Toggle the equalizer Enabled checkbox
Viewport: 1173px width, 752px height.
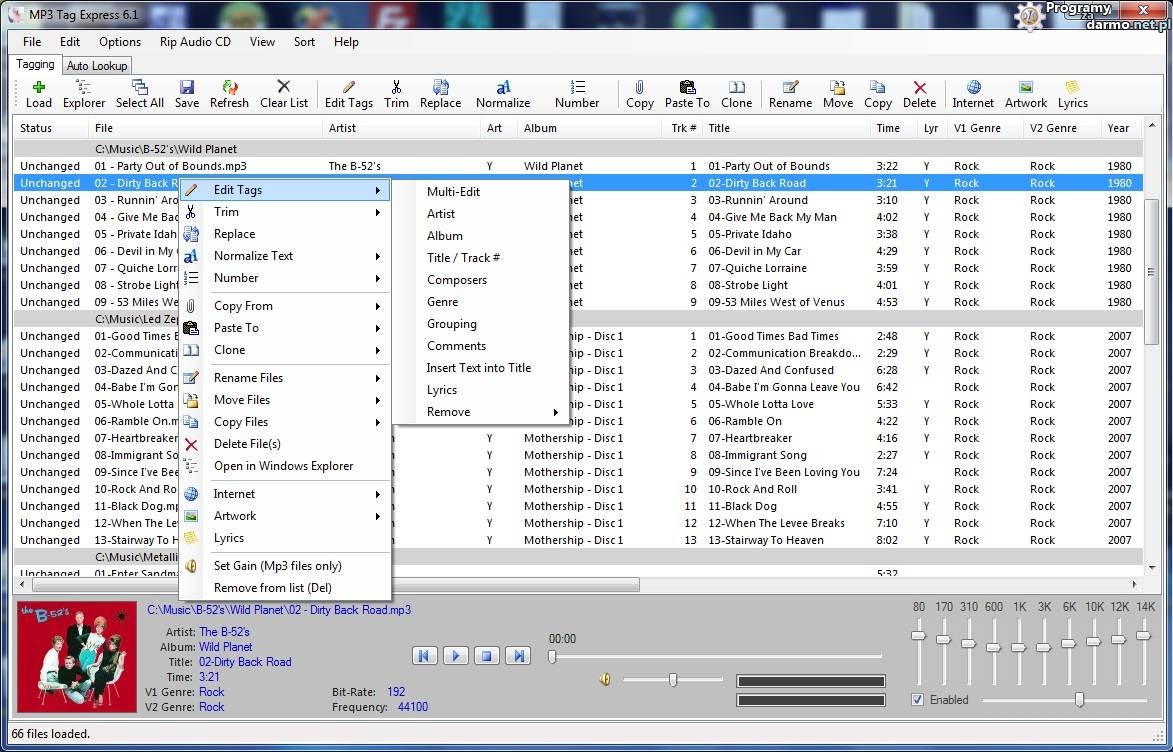(918, 700)
